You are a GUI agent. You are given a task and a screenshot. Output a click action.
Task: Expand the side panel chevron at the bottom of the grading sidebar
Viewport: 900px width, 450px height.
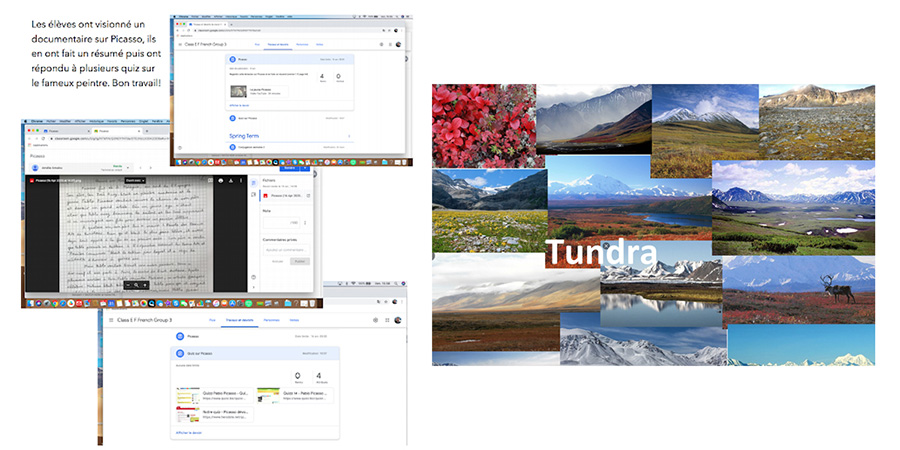coord(254,286)
